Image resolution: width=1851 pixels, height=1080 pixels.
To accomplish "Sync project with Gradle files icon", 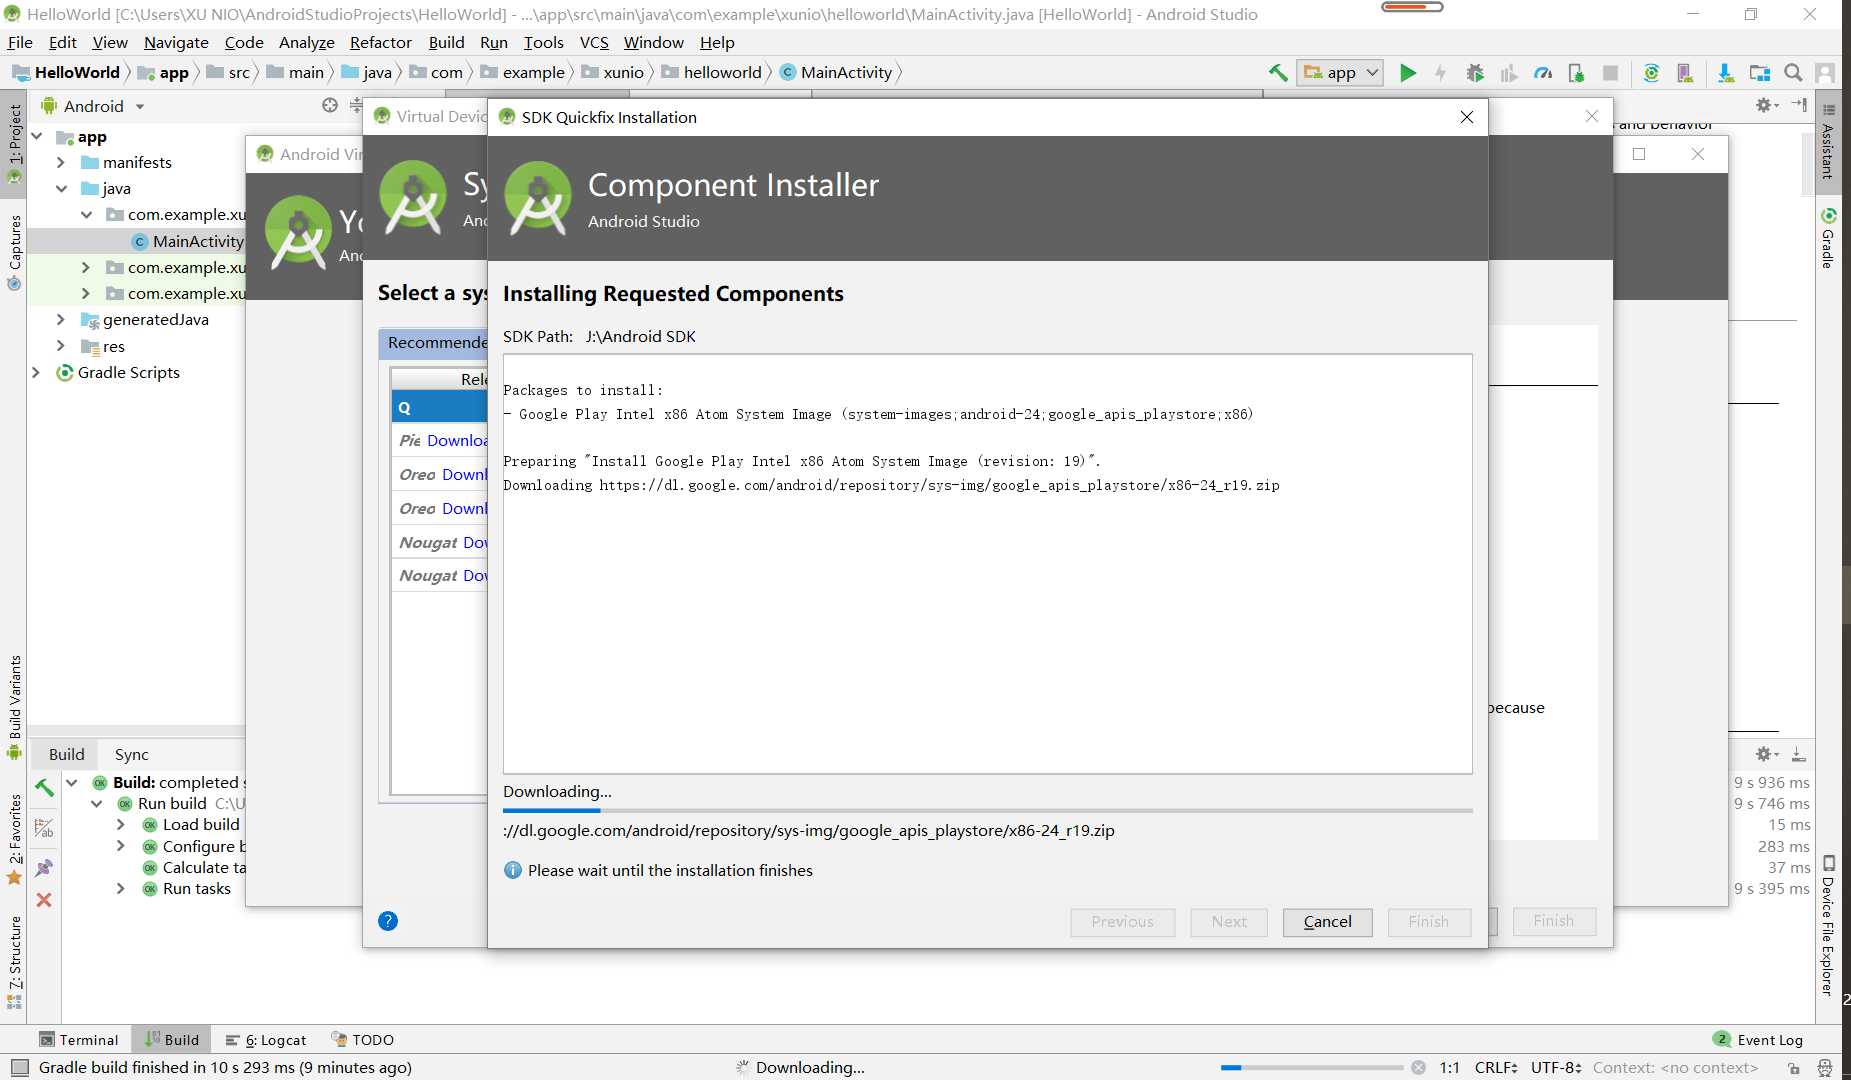I will [1651, 72].
